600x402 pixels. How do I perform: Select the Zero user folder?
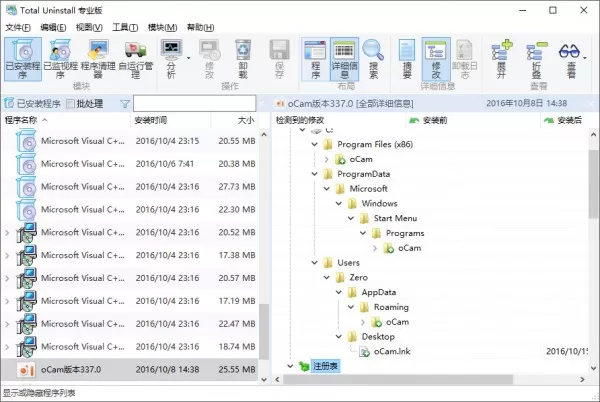358,278
